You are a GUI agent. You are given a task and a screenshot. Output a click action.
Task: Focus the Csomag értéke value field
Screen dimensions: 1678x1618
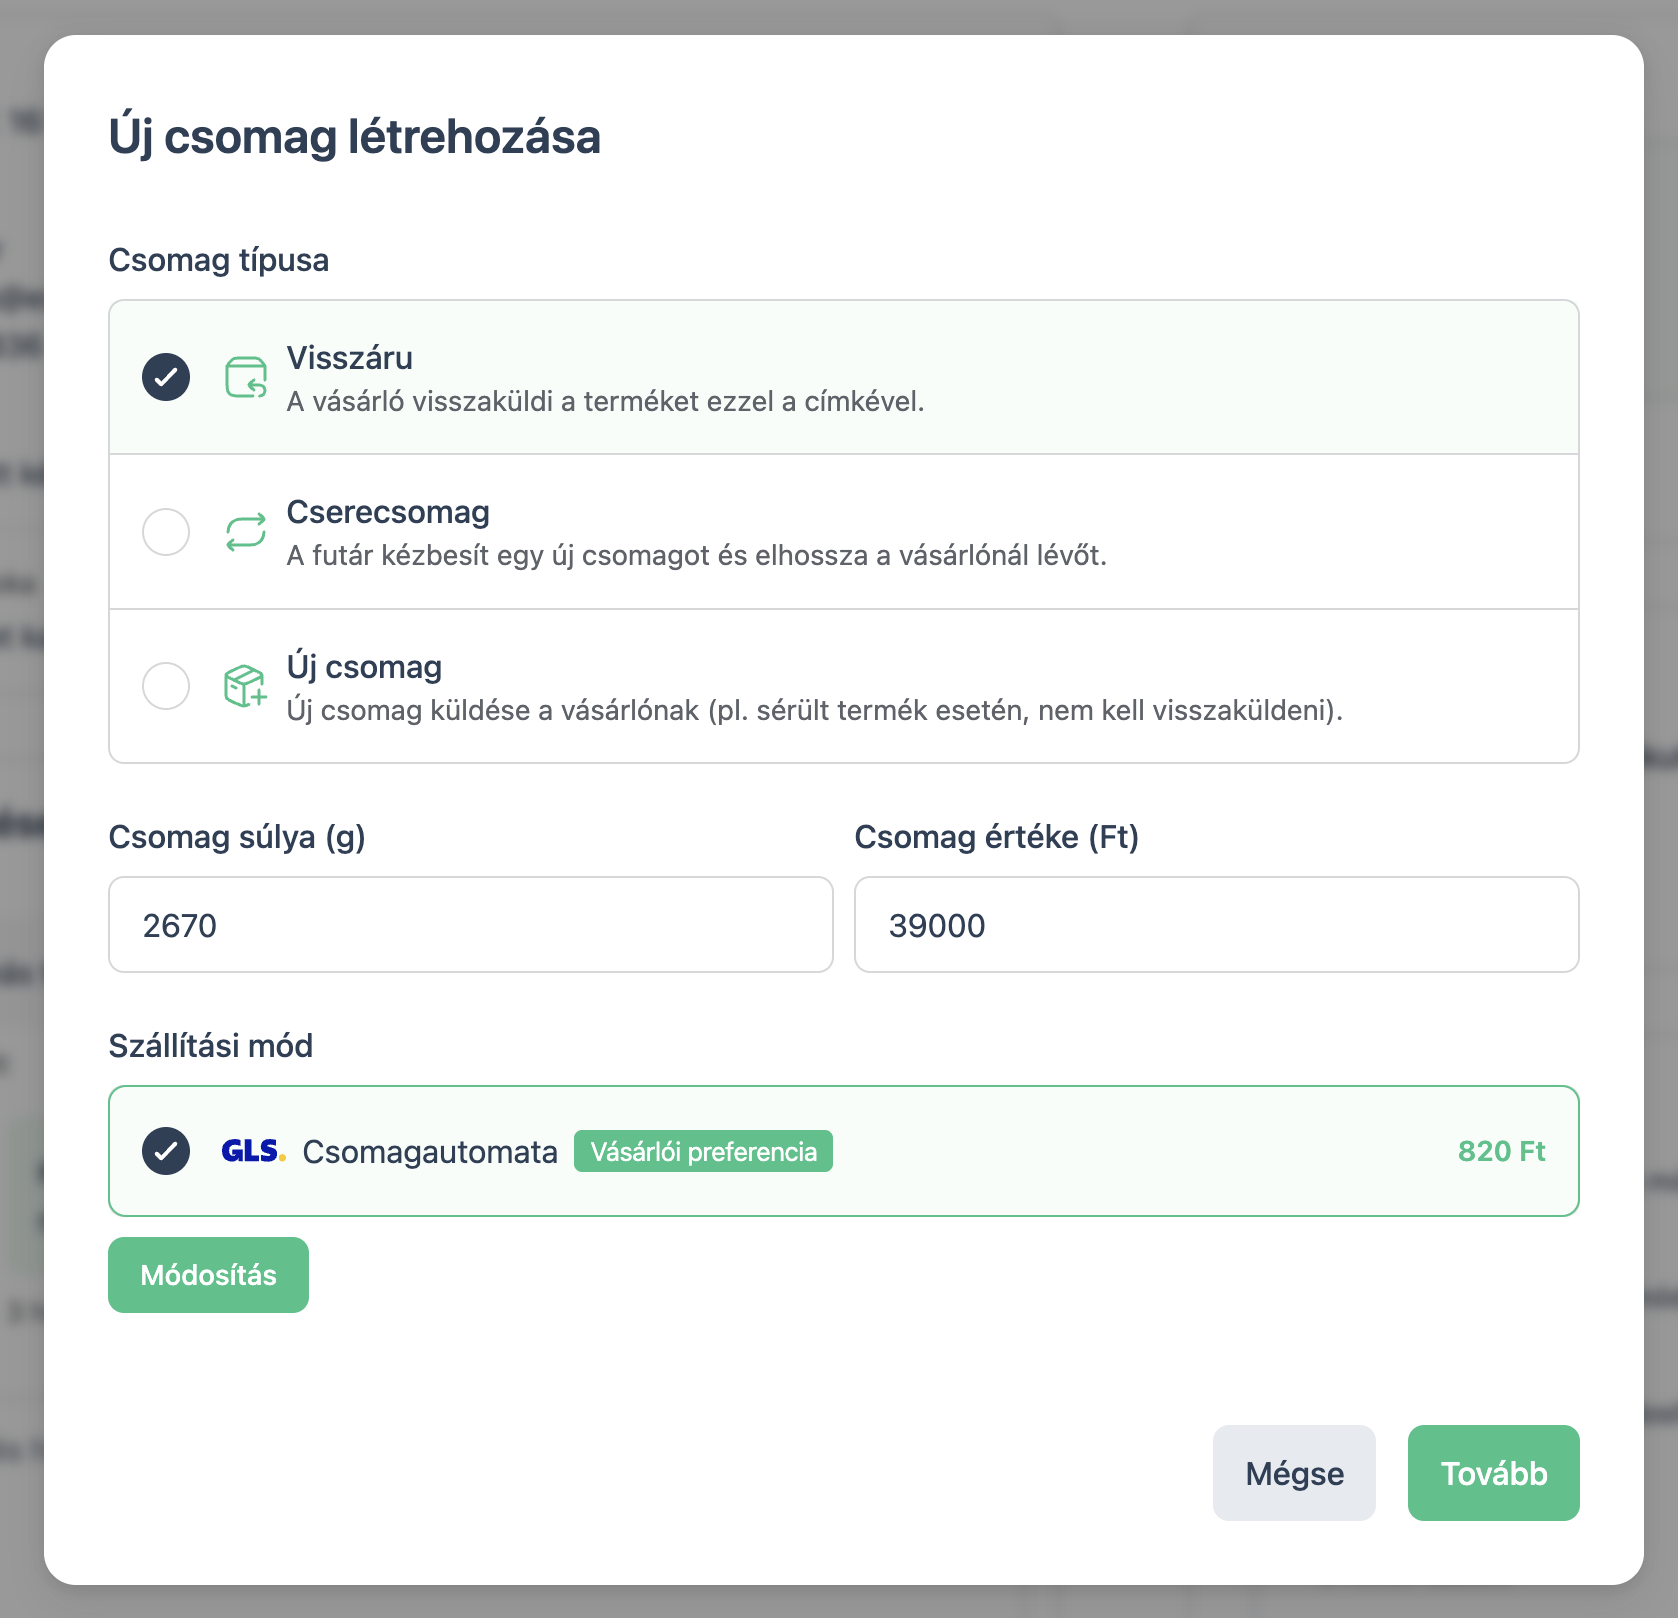(x=1217, y=925)
